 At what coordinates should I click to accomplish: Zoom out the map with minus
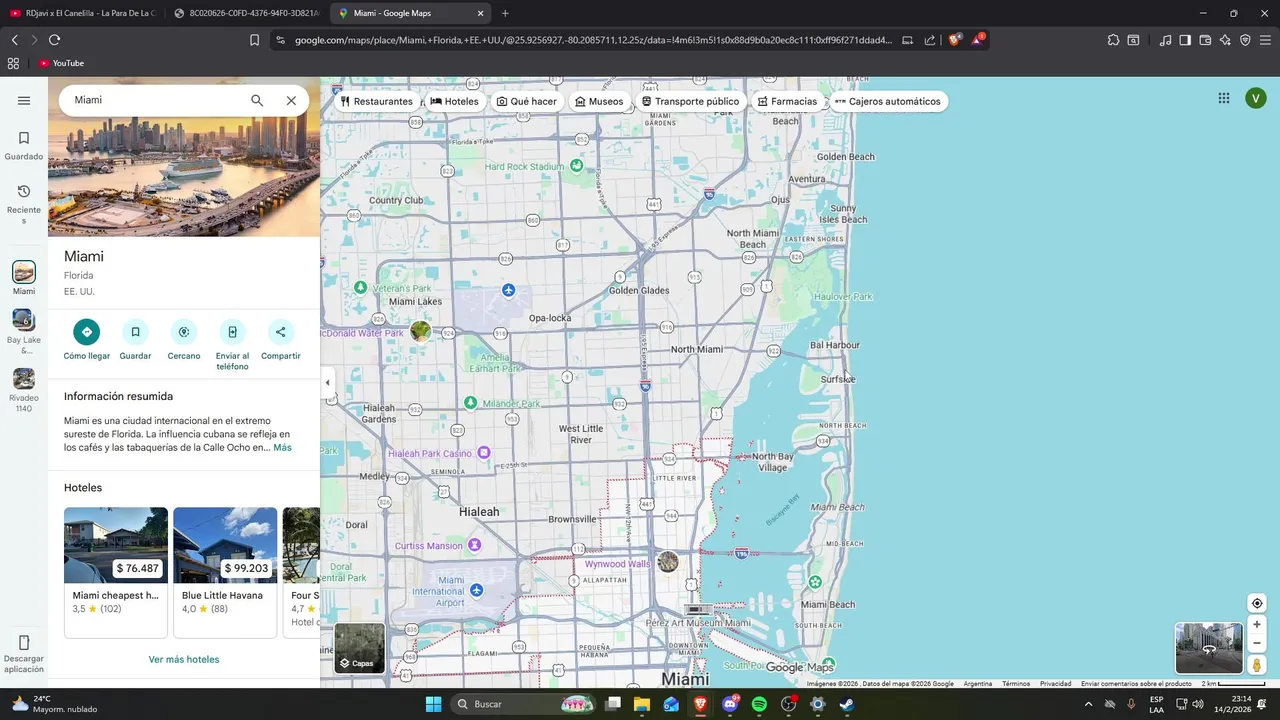coord(1257,643)
